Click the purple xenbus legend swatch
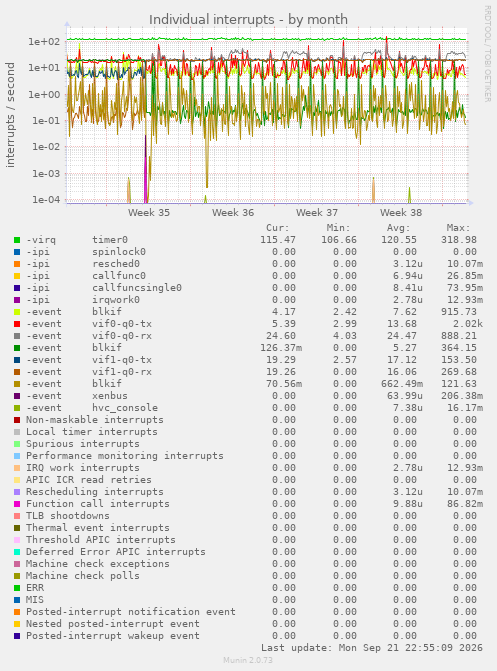The height and width of the screenshot is (671, 497). pos(17,396)
